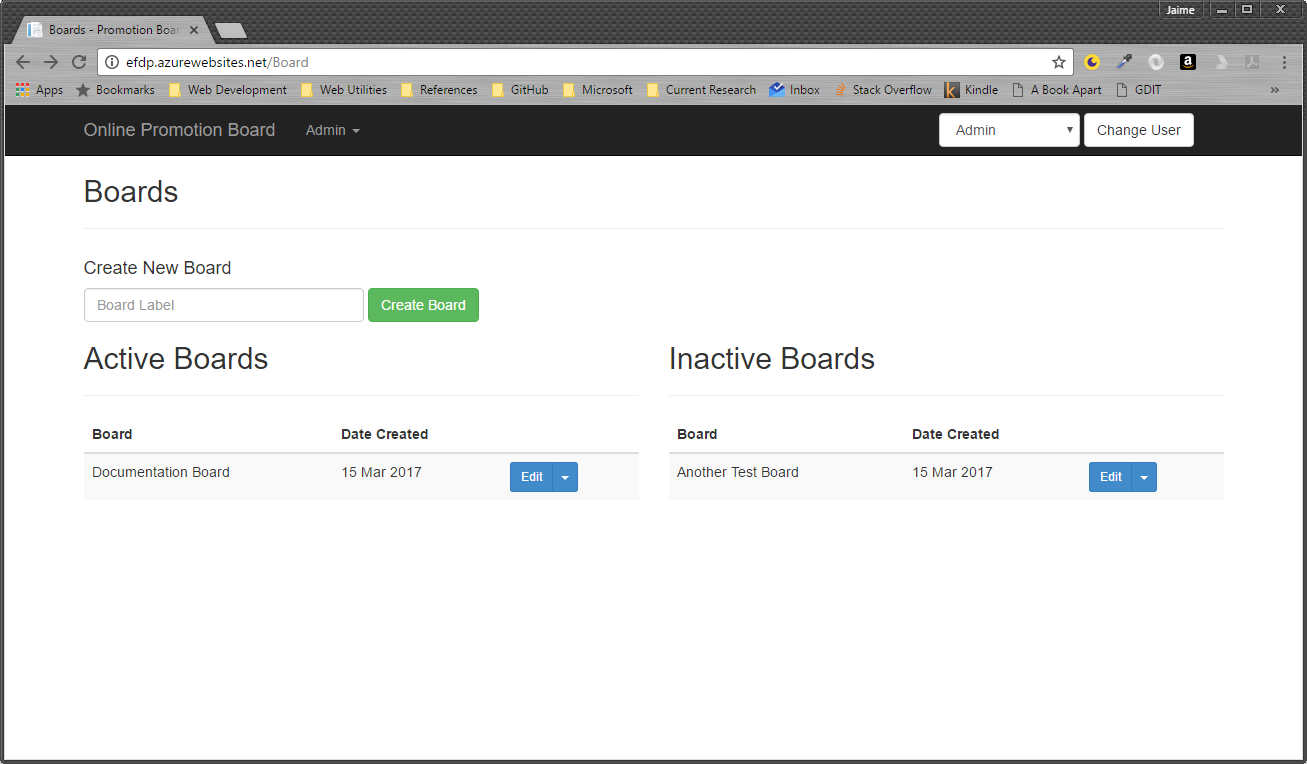1307x764 pixels.
Task: Click the Amazon extension icon
Action: click(1187, 62)
